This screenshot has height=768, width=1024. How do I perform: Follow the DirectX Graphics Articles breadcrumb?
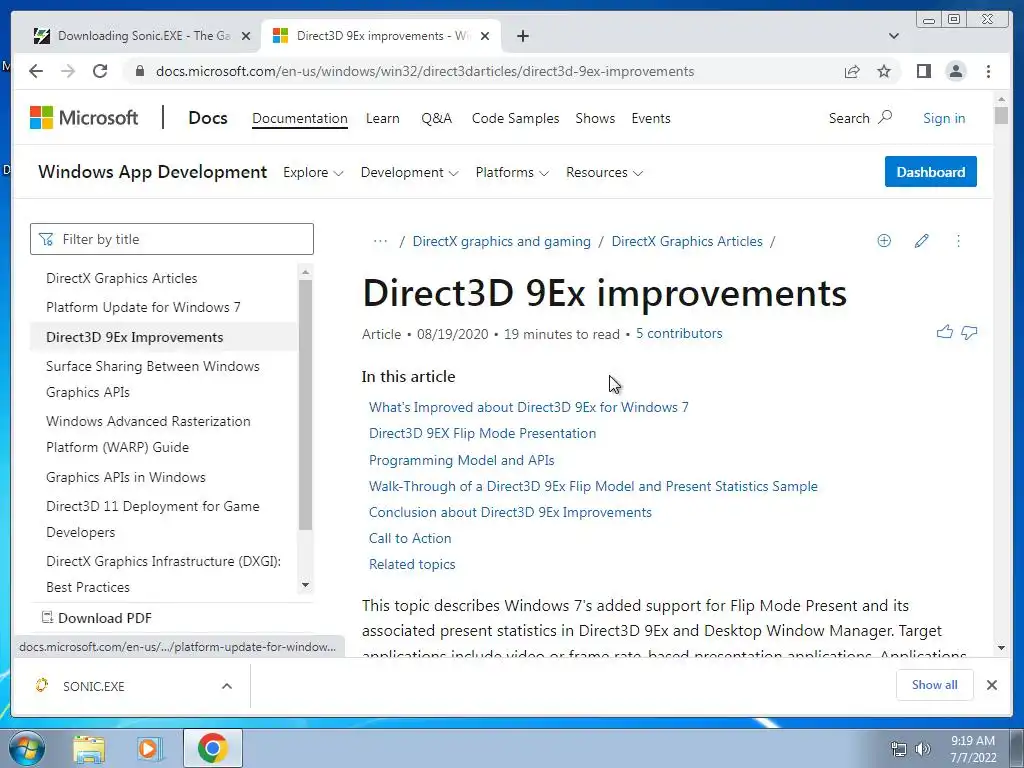[686, 241]
